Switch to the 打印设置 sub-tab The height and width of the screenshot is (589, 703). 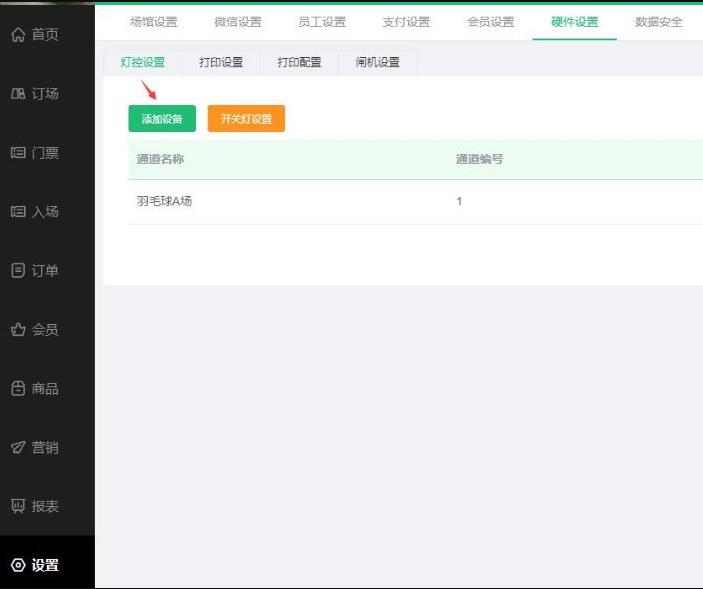click(x=221, y=62)
